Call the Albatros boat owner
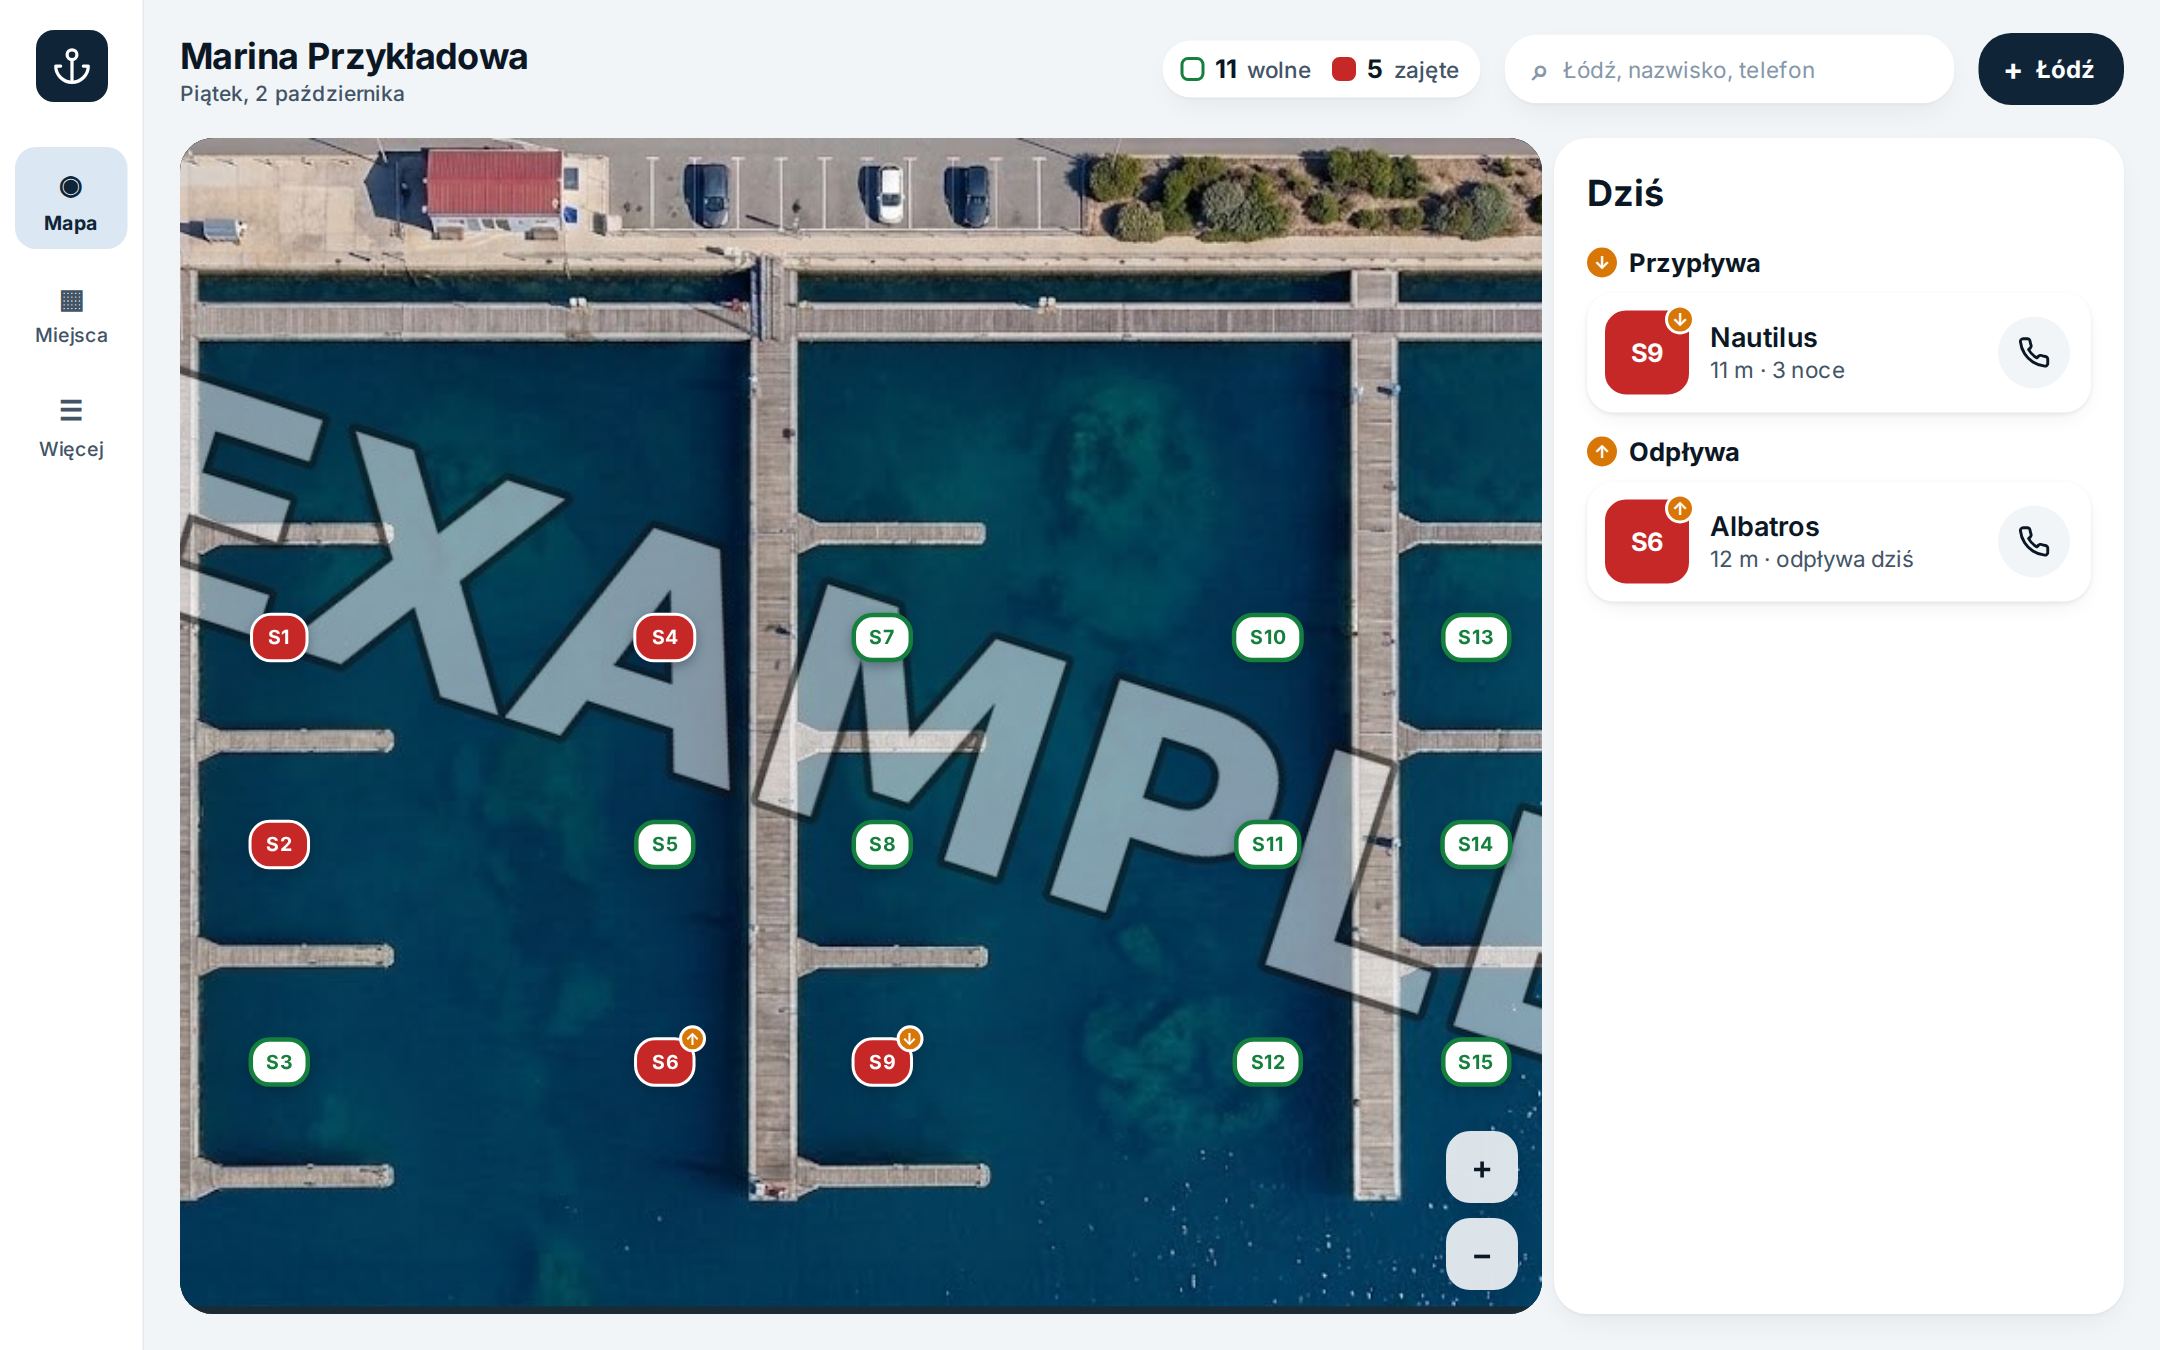This screenshot has width=2160, height=1350. pyautogui.click(x=2033, y=542)
